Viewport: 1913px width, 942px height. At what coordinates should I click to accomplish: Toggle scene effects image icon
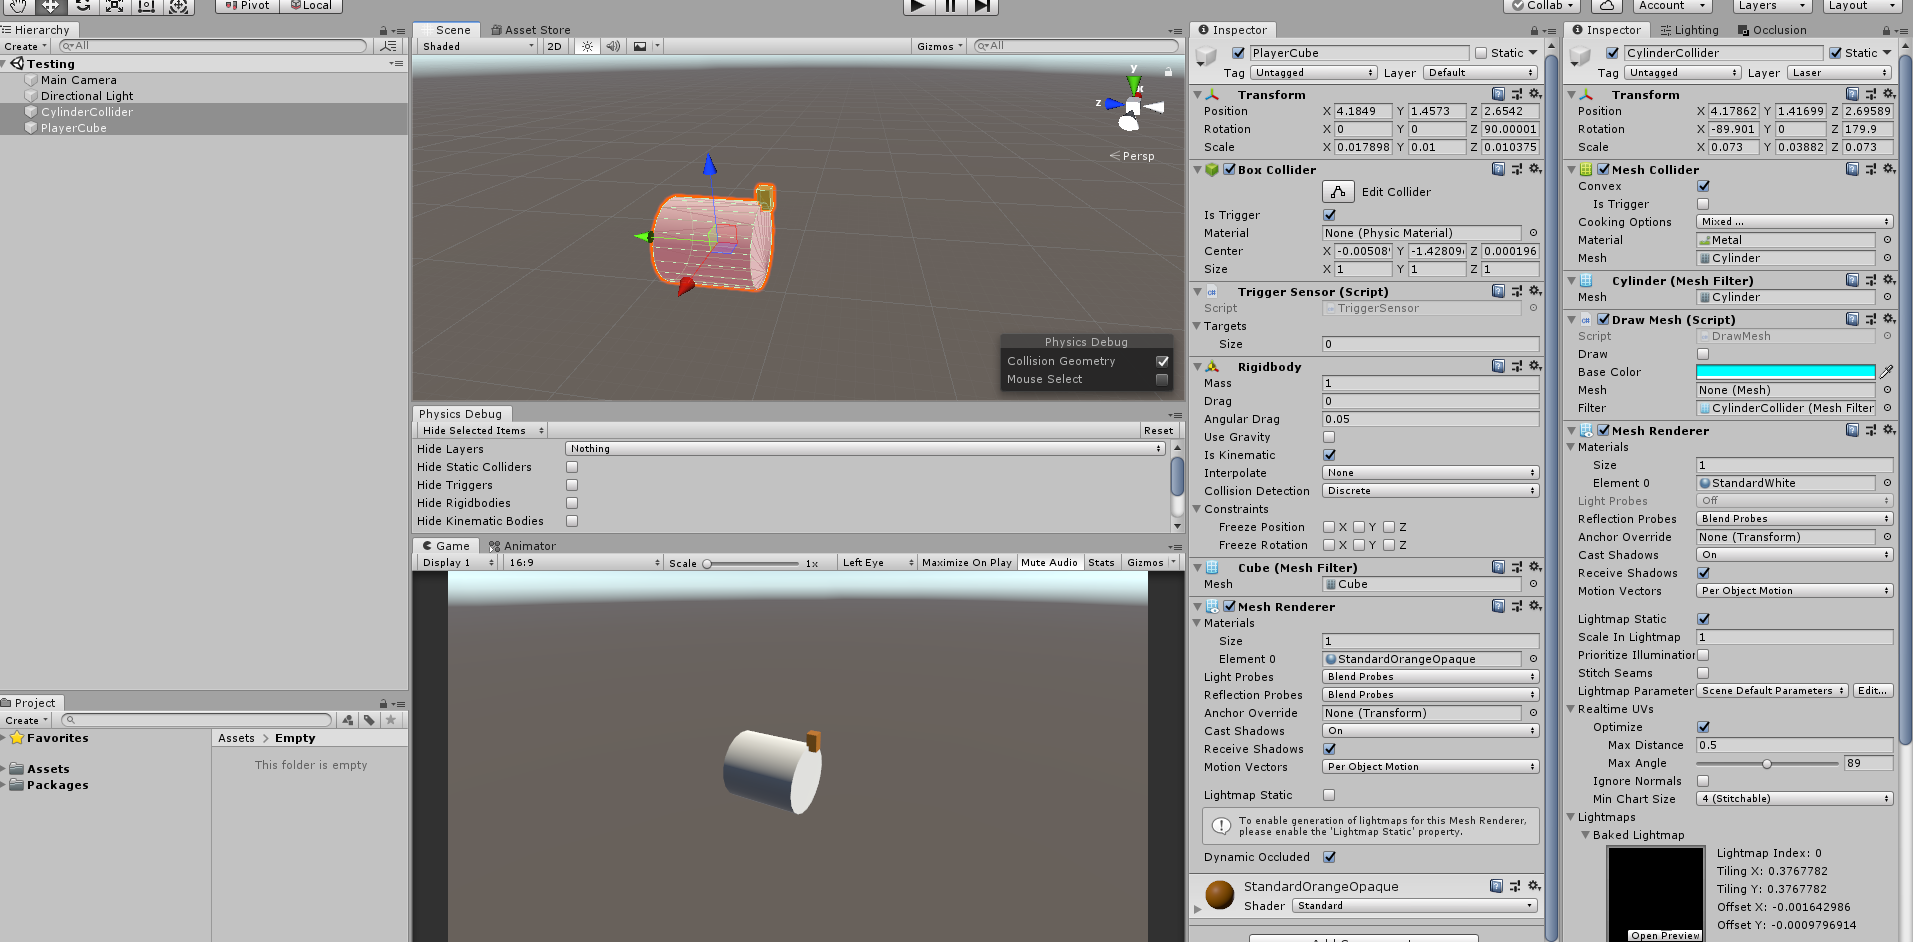(640, 46)
